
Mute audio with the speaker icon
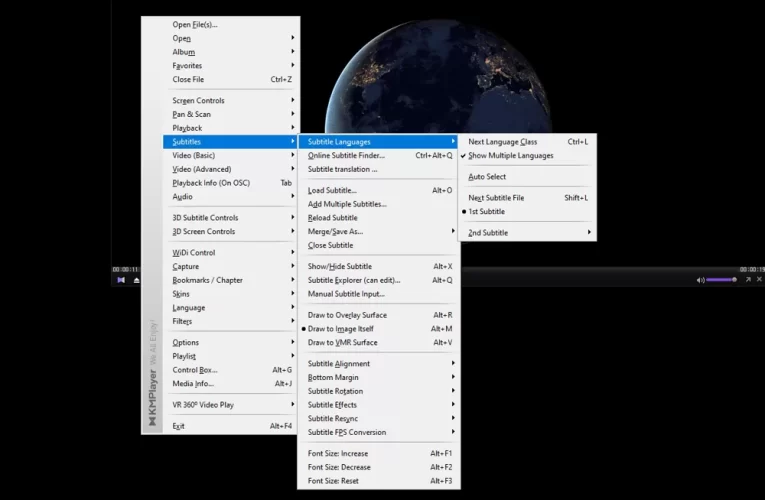(x=700, y=280)
